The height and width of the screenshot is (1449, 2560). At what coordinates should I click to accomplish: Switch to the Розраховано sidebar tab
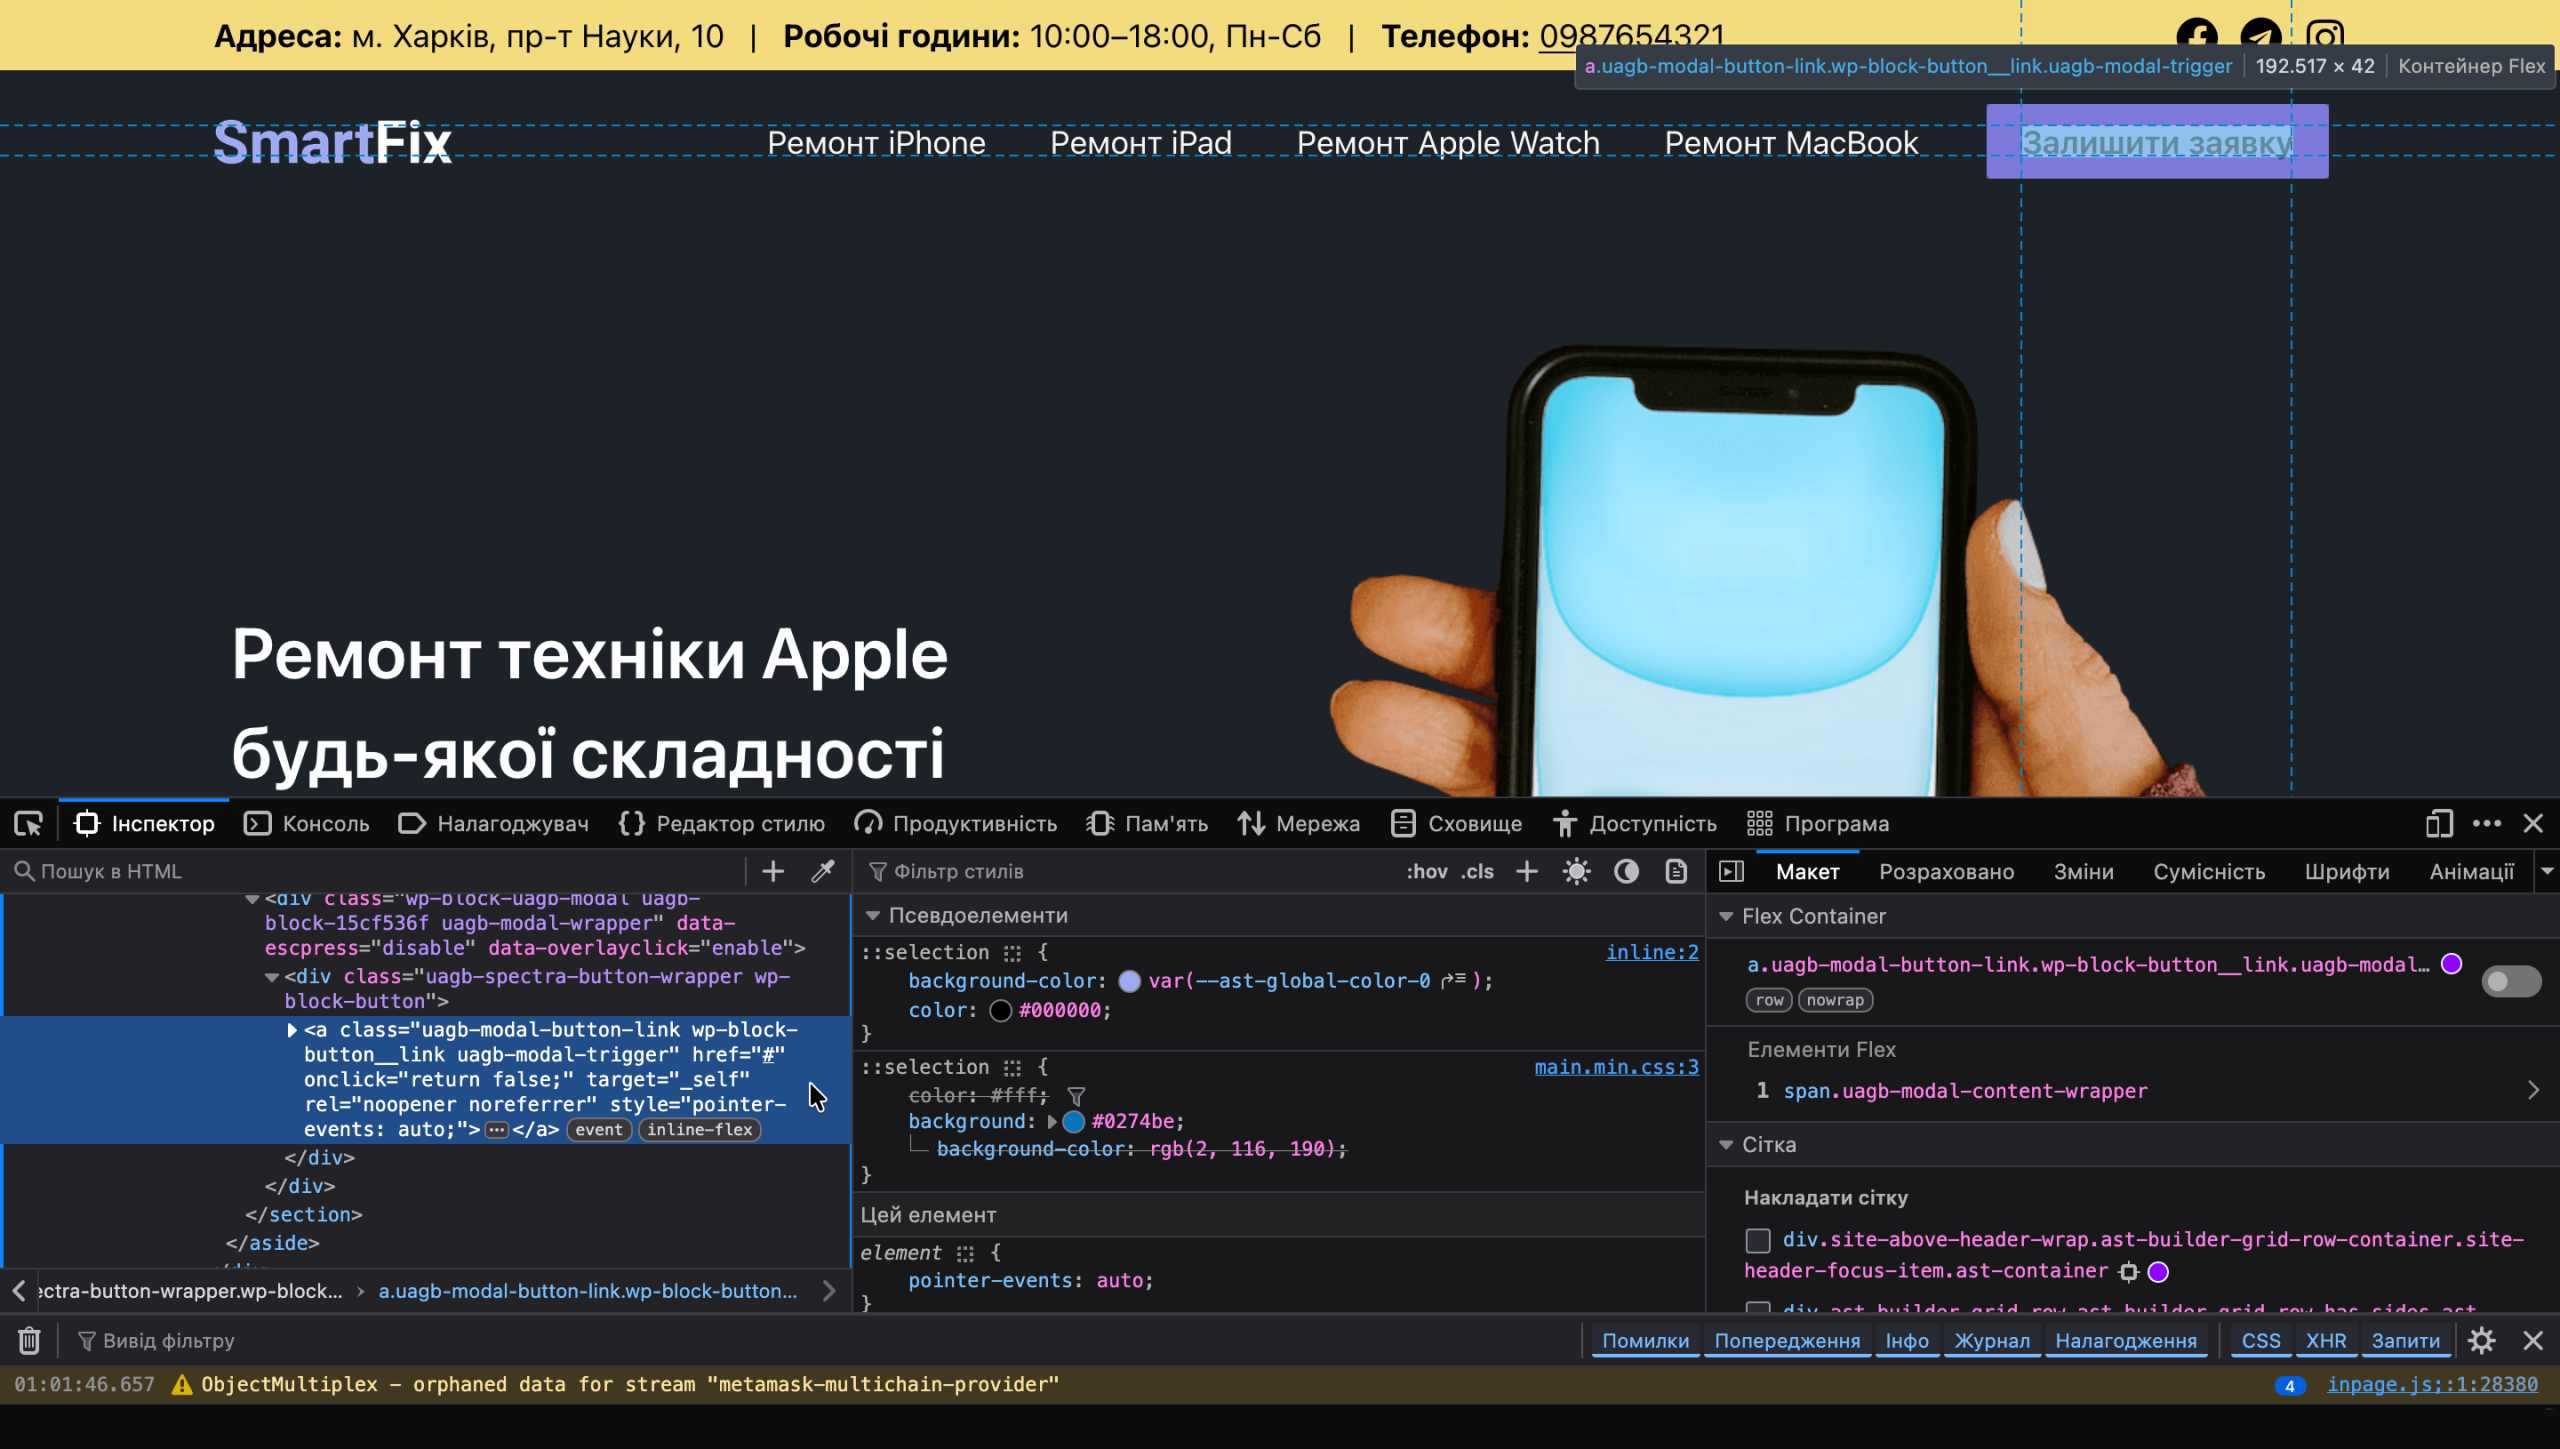click(1946, 871)
